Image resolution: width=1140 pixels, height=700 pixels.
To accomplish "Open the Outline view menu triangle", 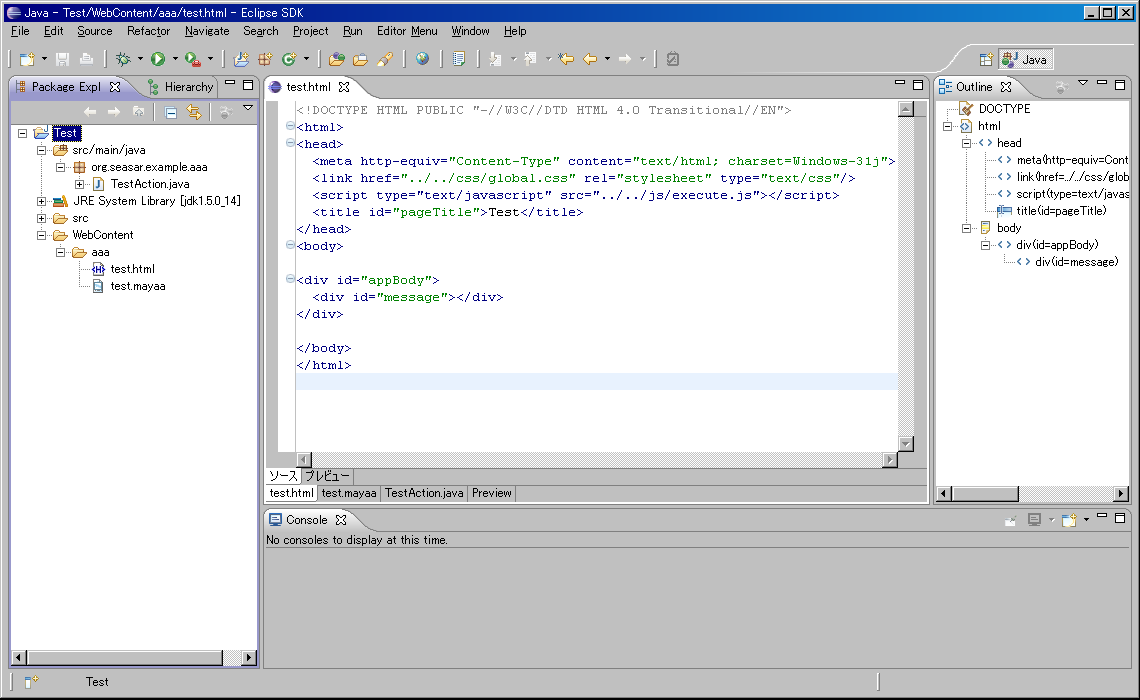I will click(x=1083, y=83).
